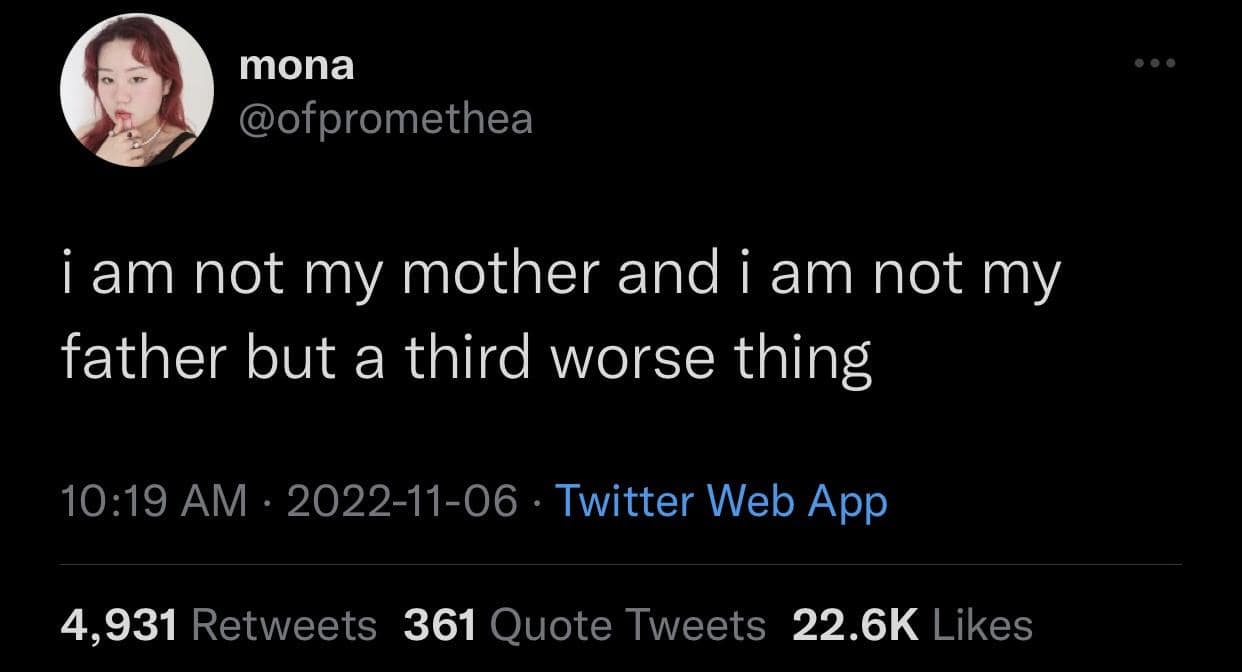The height and width of the screenshot is (672, 1242).
Task: Click the 2022-11-06 date
Action: (x=402, y=502)
